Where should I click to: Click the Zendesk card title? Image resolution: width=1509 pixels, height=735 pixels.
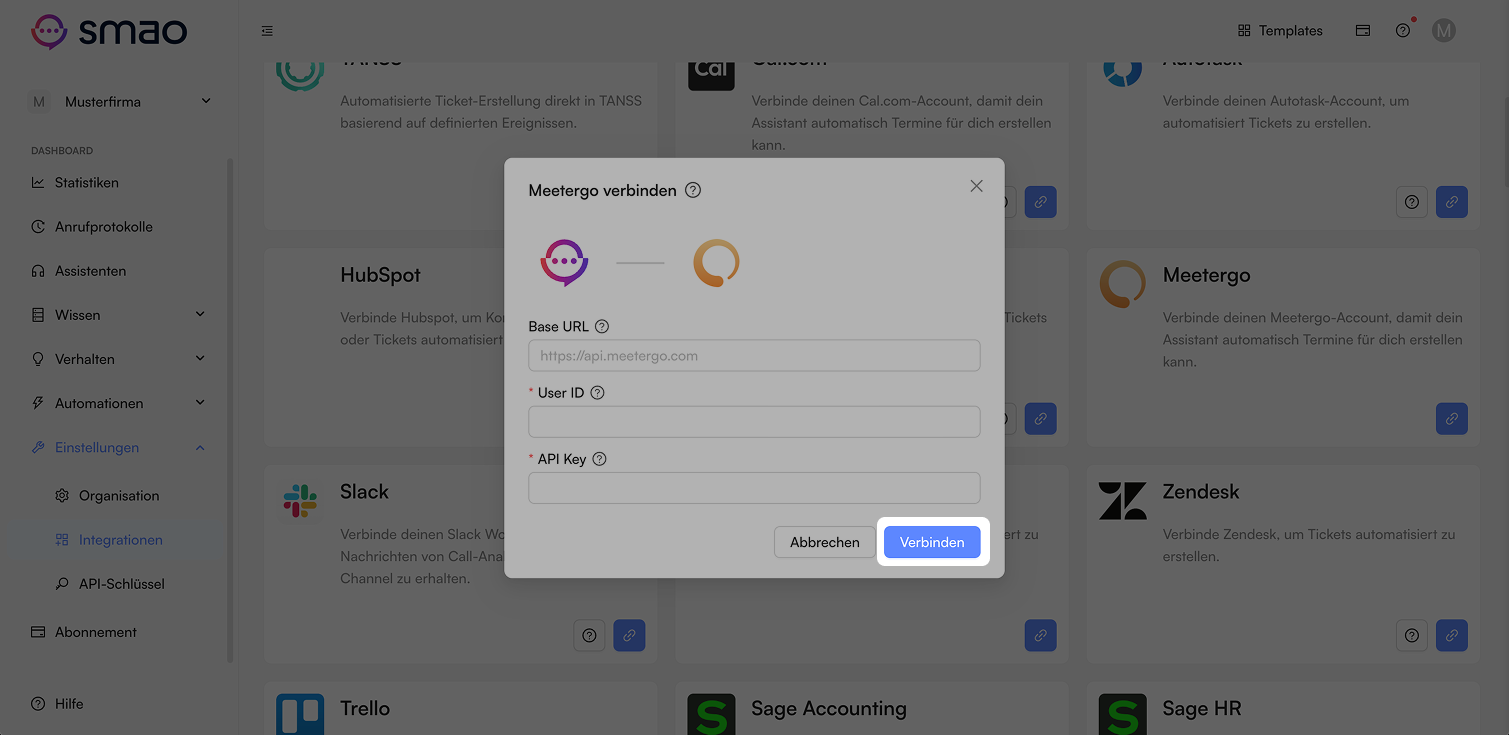(1201, 492)
